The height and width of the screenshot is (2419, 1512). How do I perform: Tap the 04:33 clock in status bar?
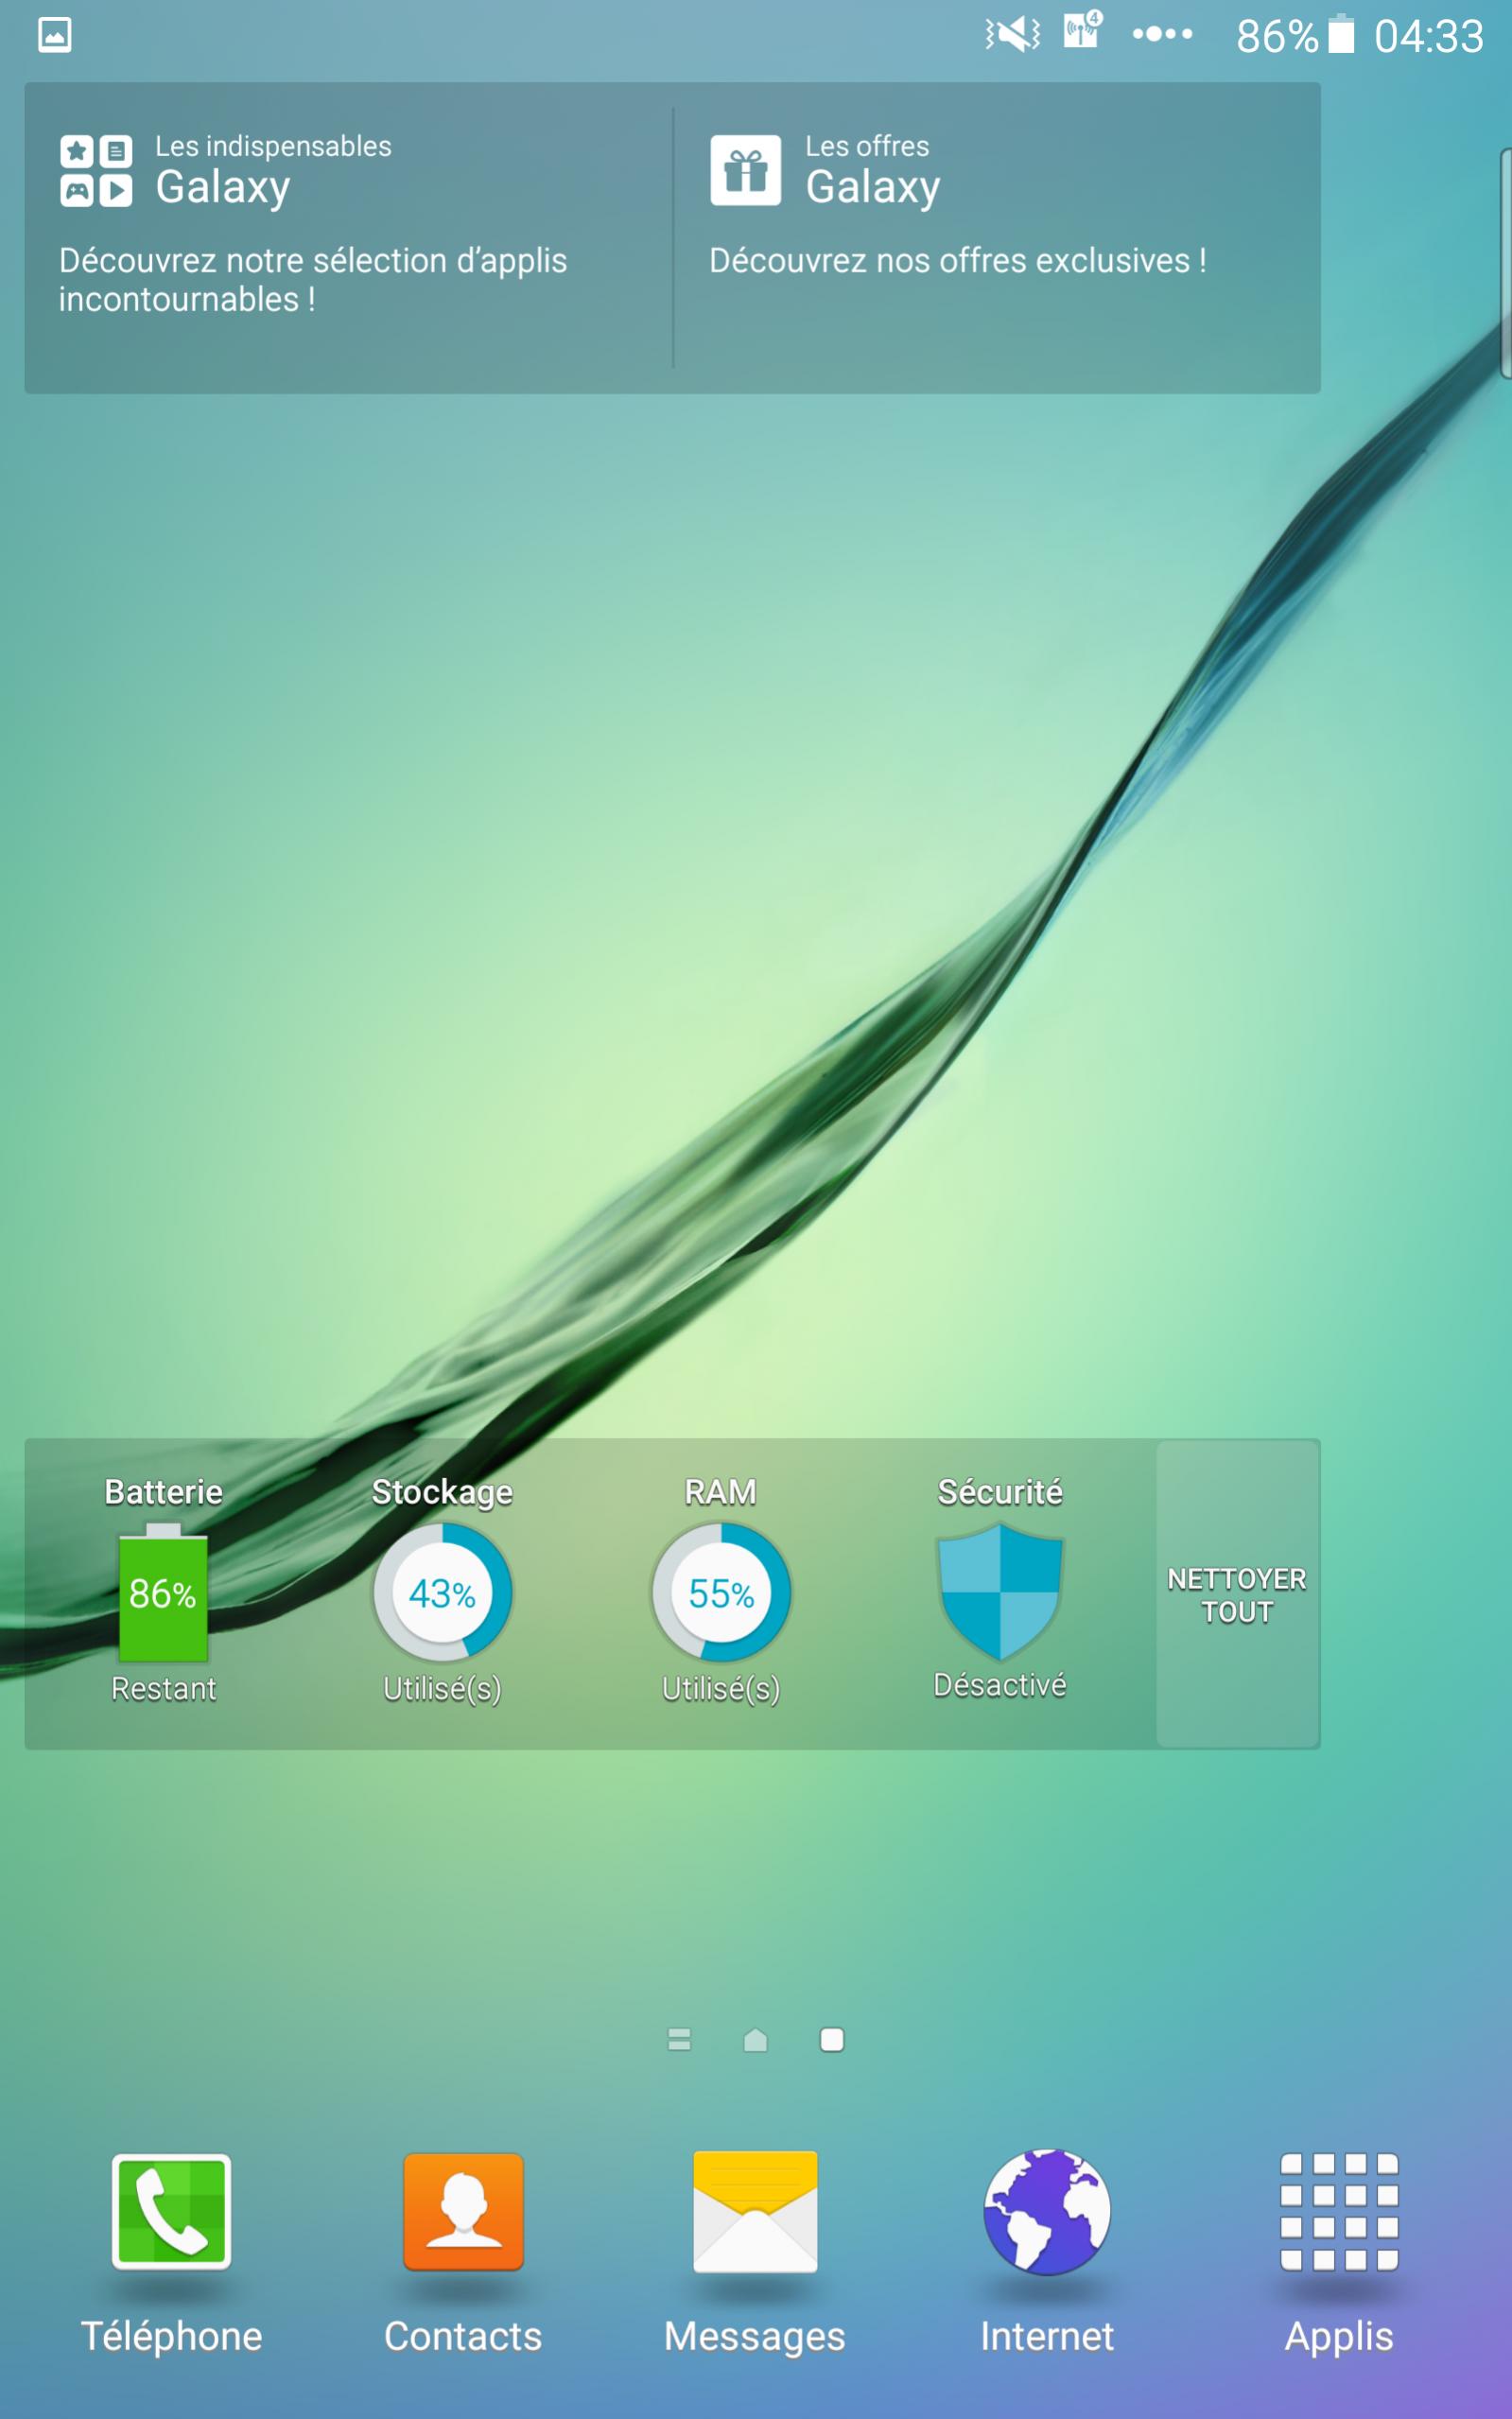(1429, 36)
